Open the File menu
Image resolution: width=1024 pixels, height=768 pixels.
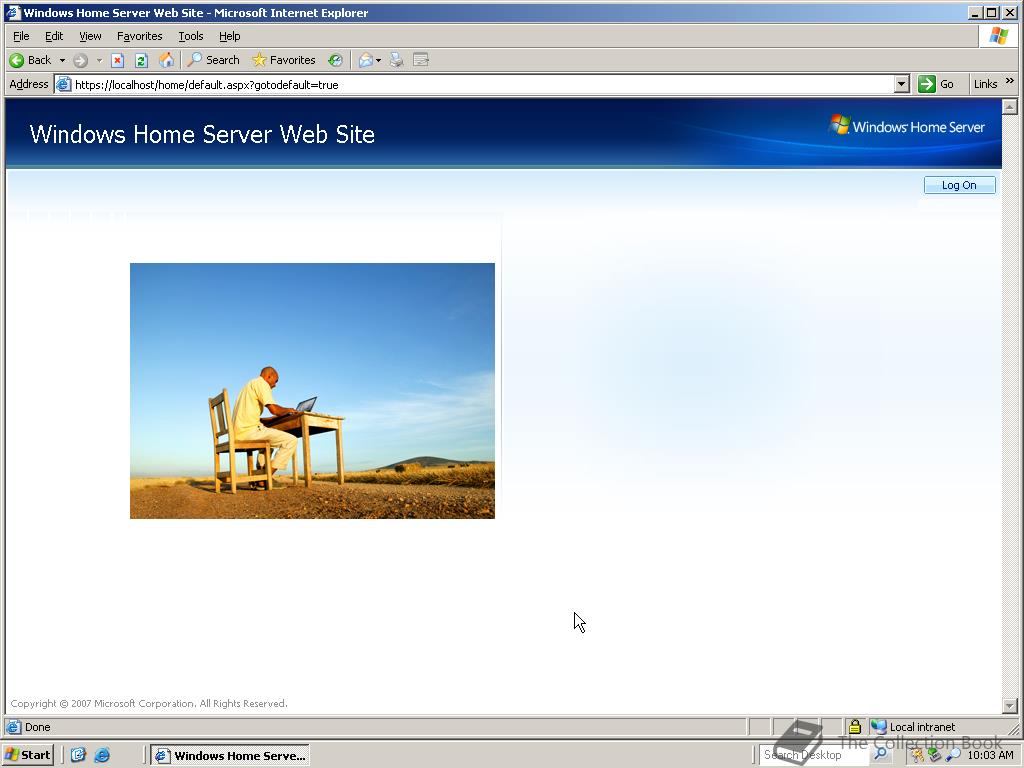[21, 36]
